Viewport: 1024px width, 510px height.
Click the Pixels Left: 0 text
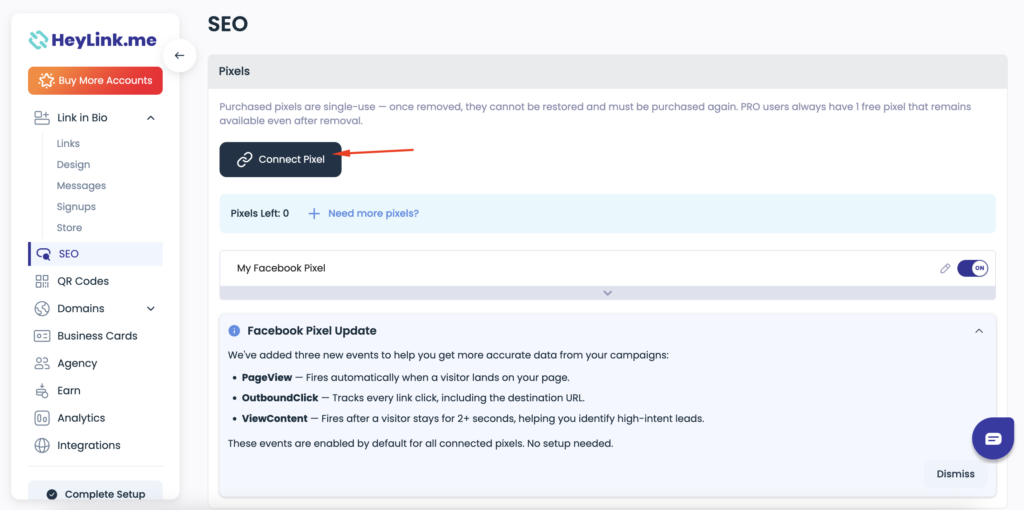(260, 214)
